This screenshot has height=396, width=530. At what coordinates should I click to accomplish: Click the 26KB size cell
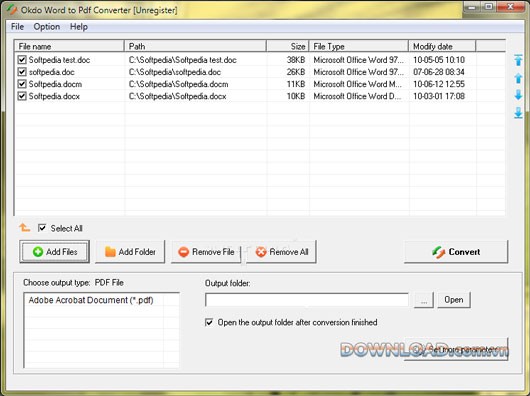[296, 72]
